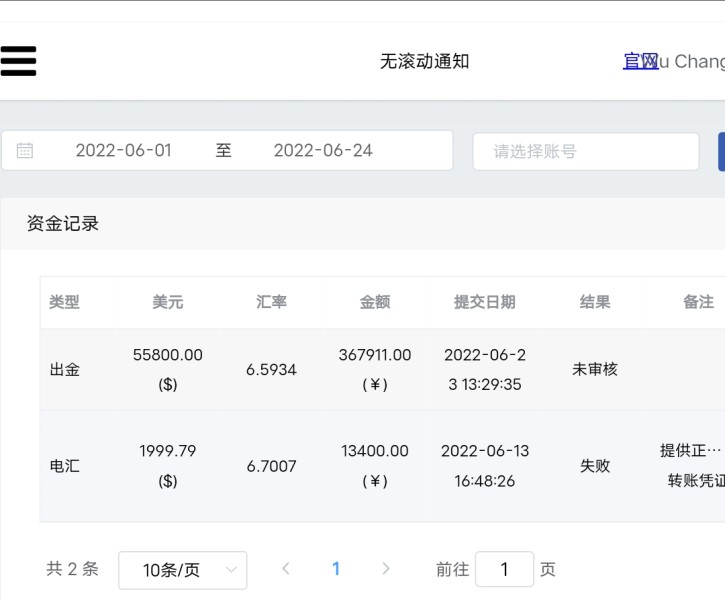Open the hamburger menu
This screenshot has height=600, width=725.
18,61
